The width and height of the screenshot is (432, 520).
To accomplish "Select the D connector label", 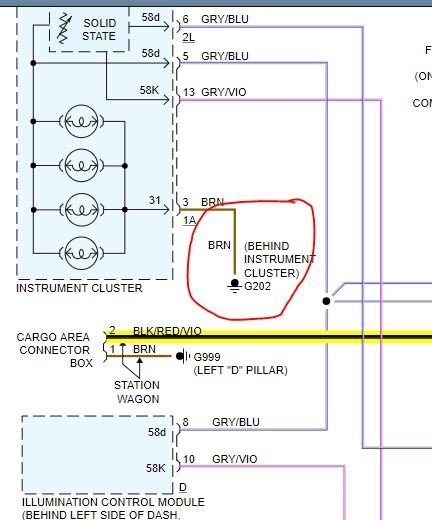I will point(183,487).
